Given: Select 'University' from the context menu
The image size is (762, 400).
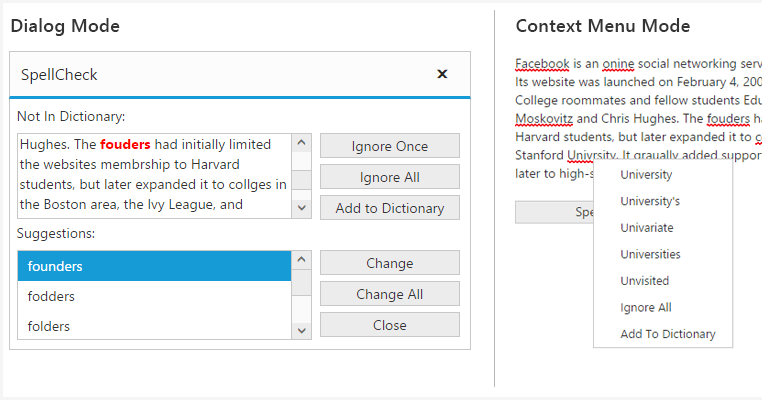Looking at the screenshot, I should (646, 175).
